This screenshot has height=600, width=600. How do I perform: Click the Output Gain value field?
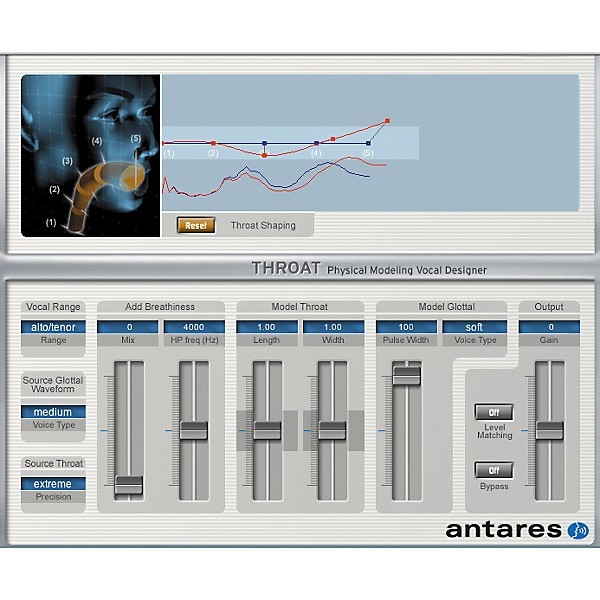pyautogui.click(x=549, y=327)
